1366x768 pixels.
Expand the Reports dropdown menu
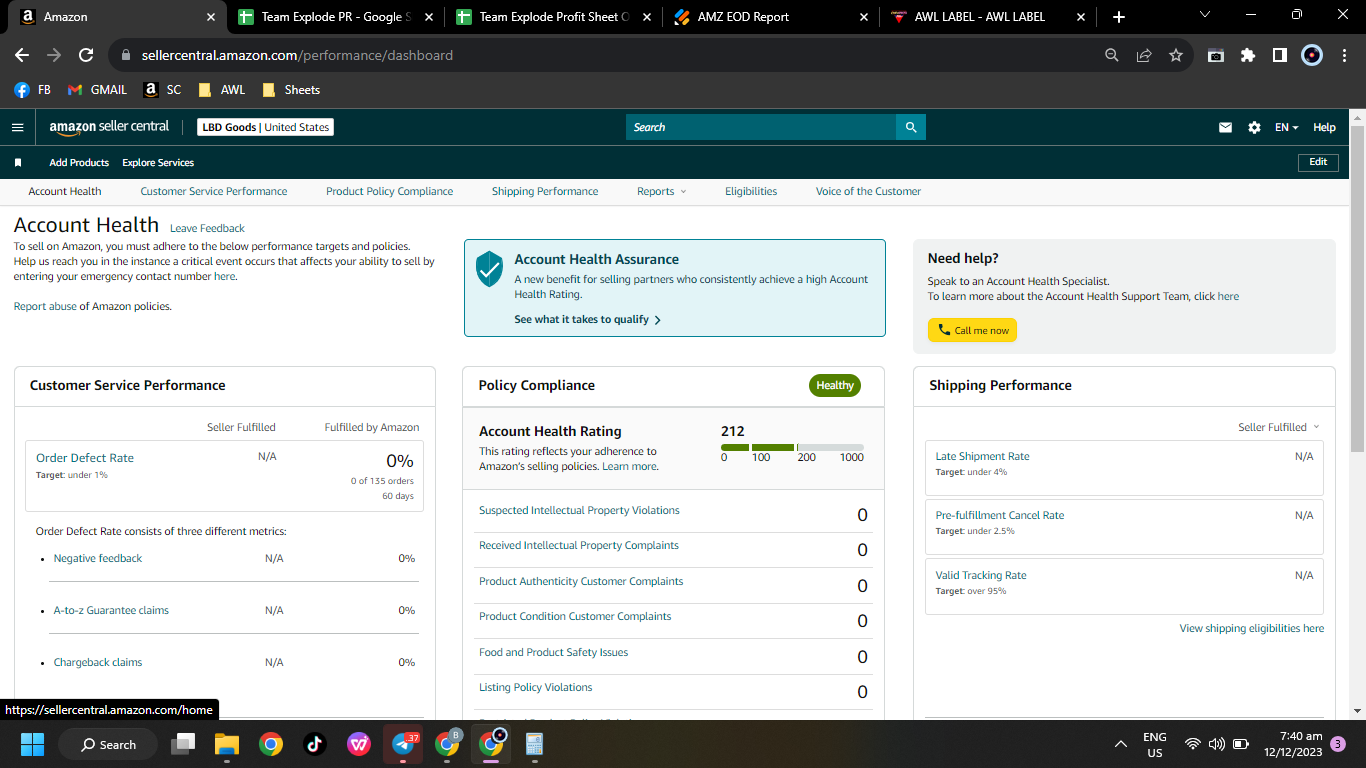661,191
